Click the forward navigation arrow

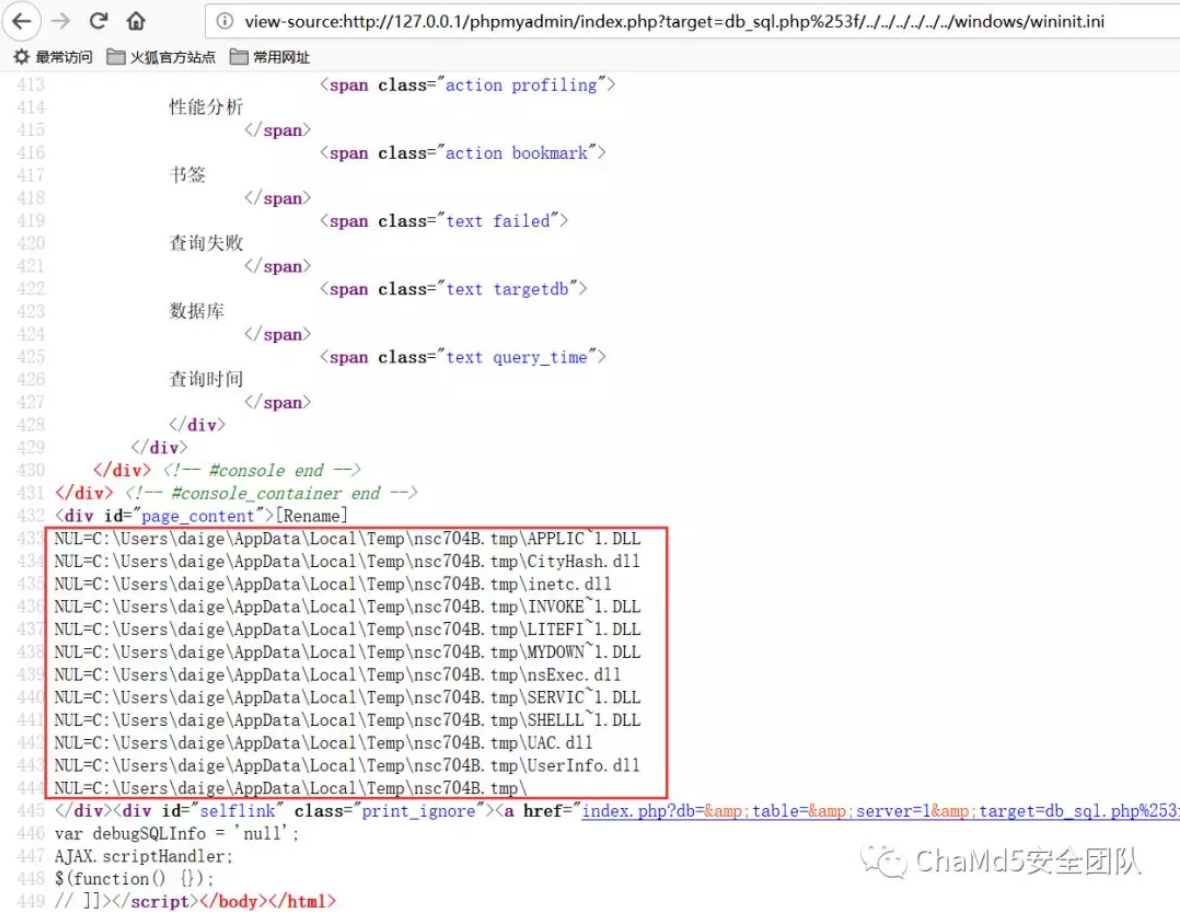coord(60,21)
